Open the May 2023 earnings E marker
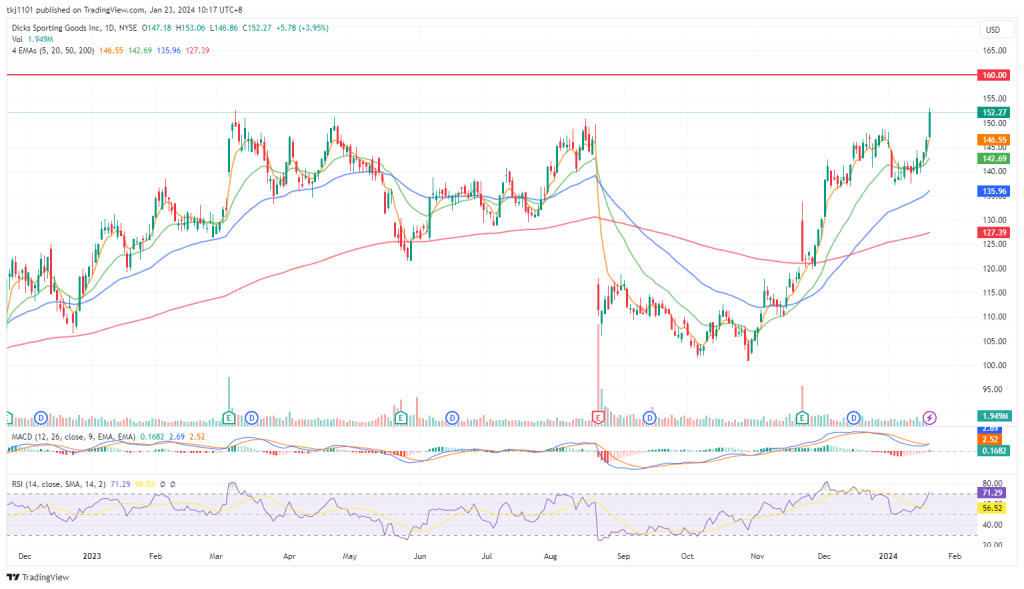Image resolution: width=1024 pixels, height=589 pixels. pyautogui.click(x=400, y=417)
